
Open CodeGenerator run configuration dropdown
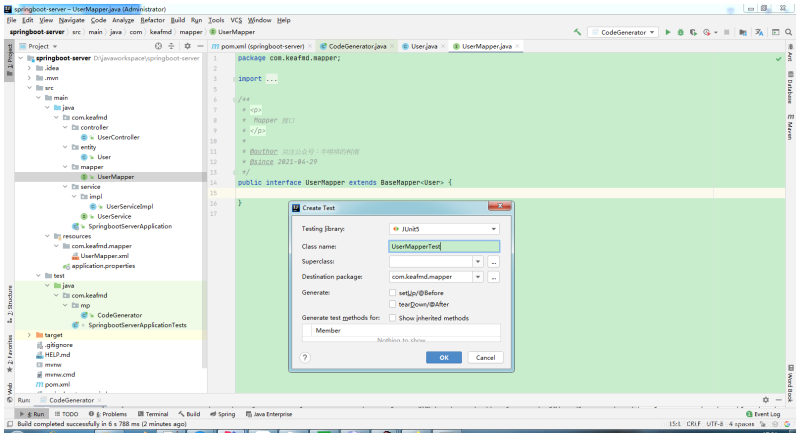tap(623, 32)
